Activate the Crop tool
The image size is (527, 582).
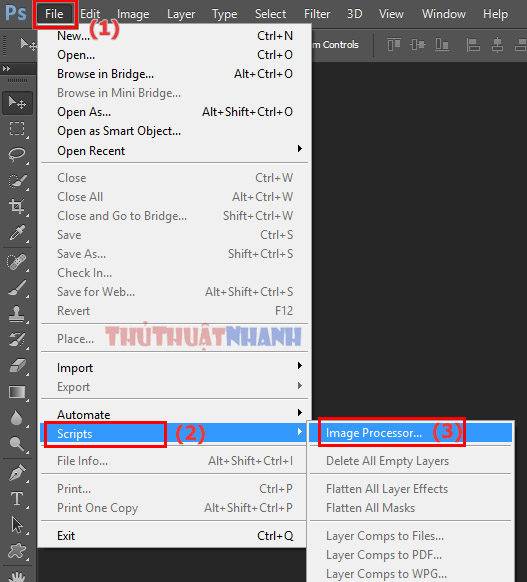click(x=17, y=206)
